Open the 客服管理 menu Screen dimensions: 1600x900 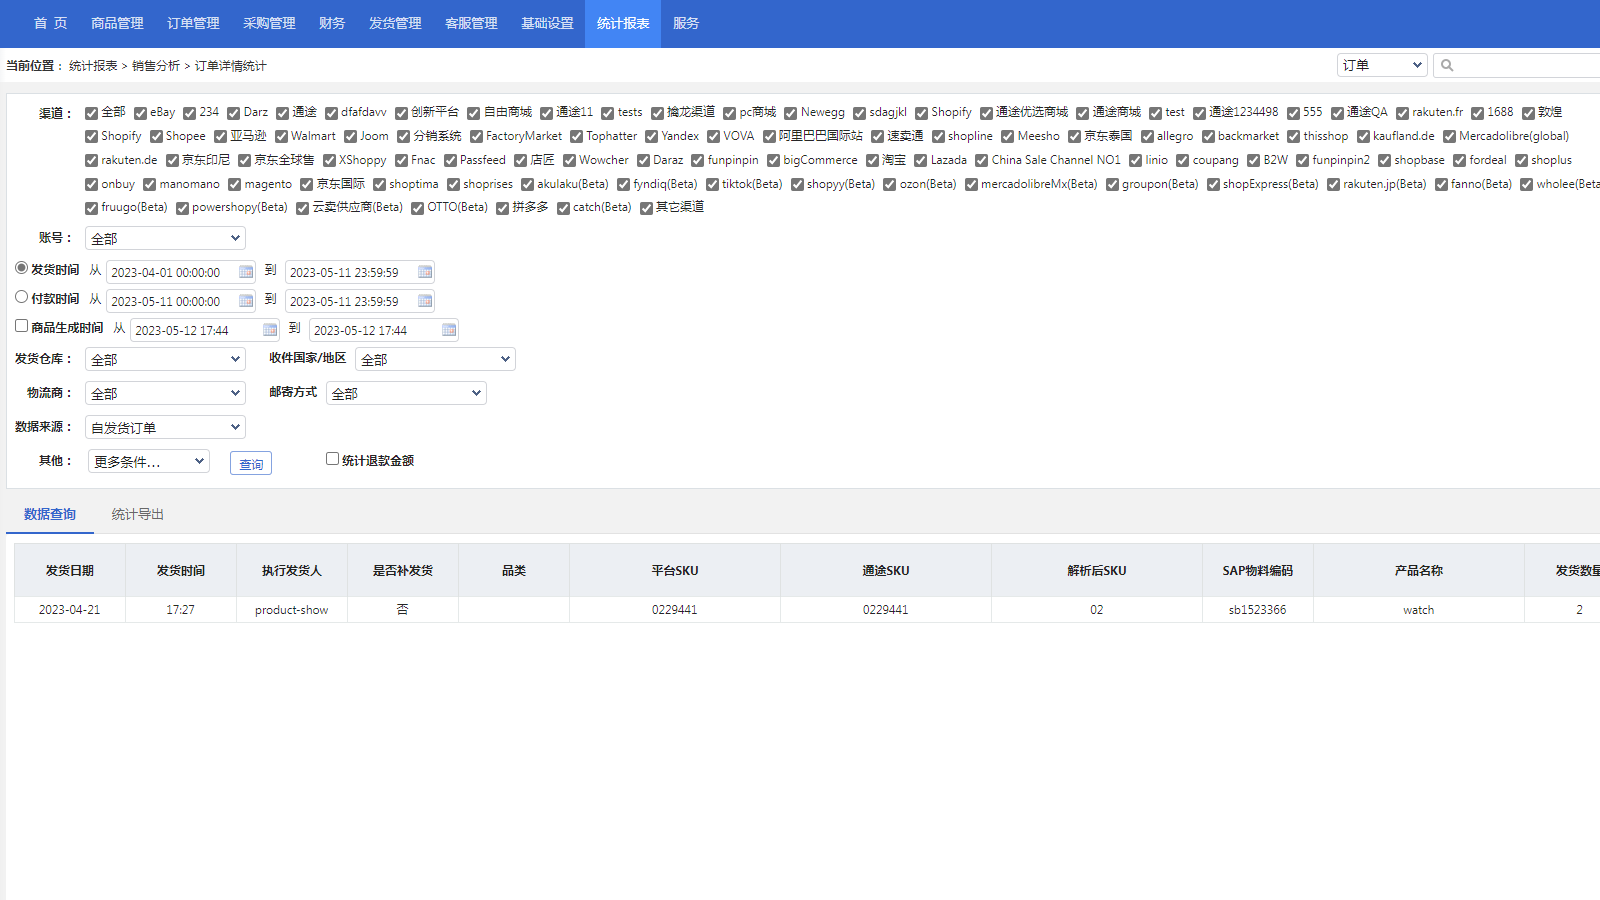click(471, 23)
